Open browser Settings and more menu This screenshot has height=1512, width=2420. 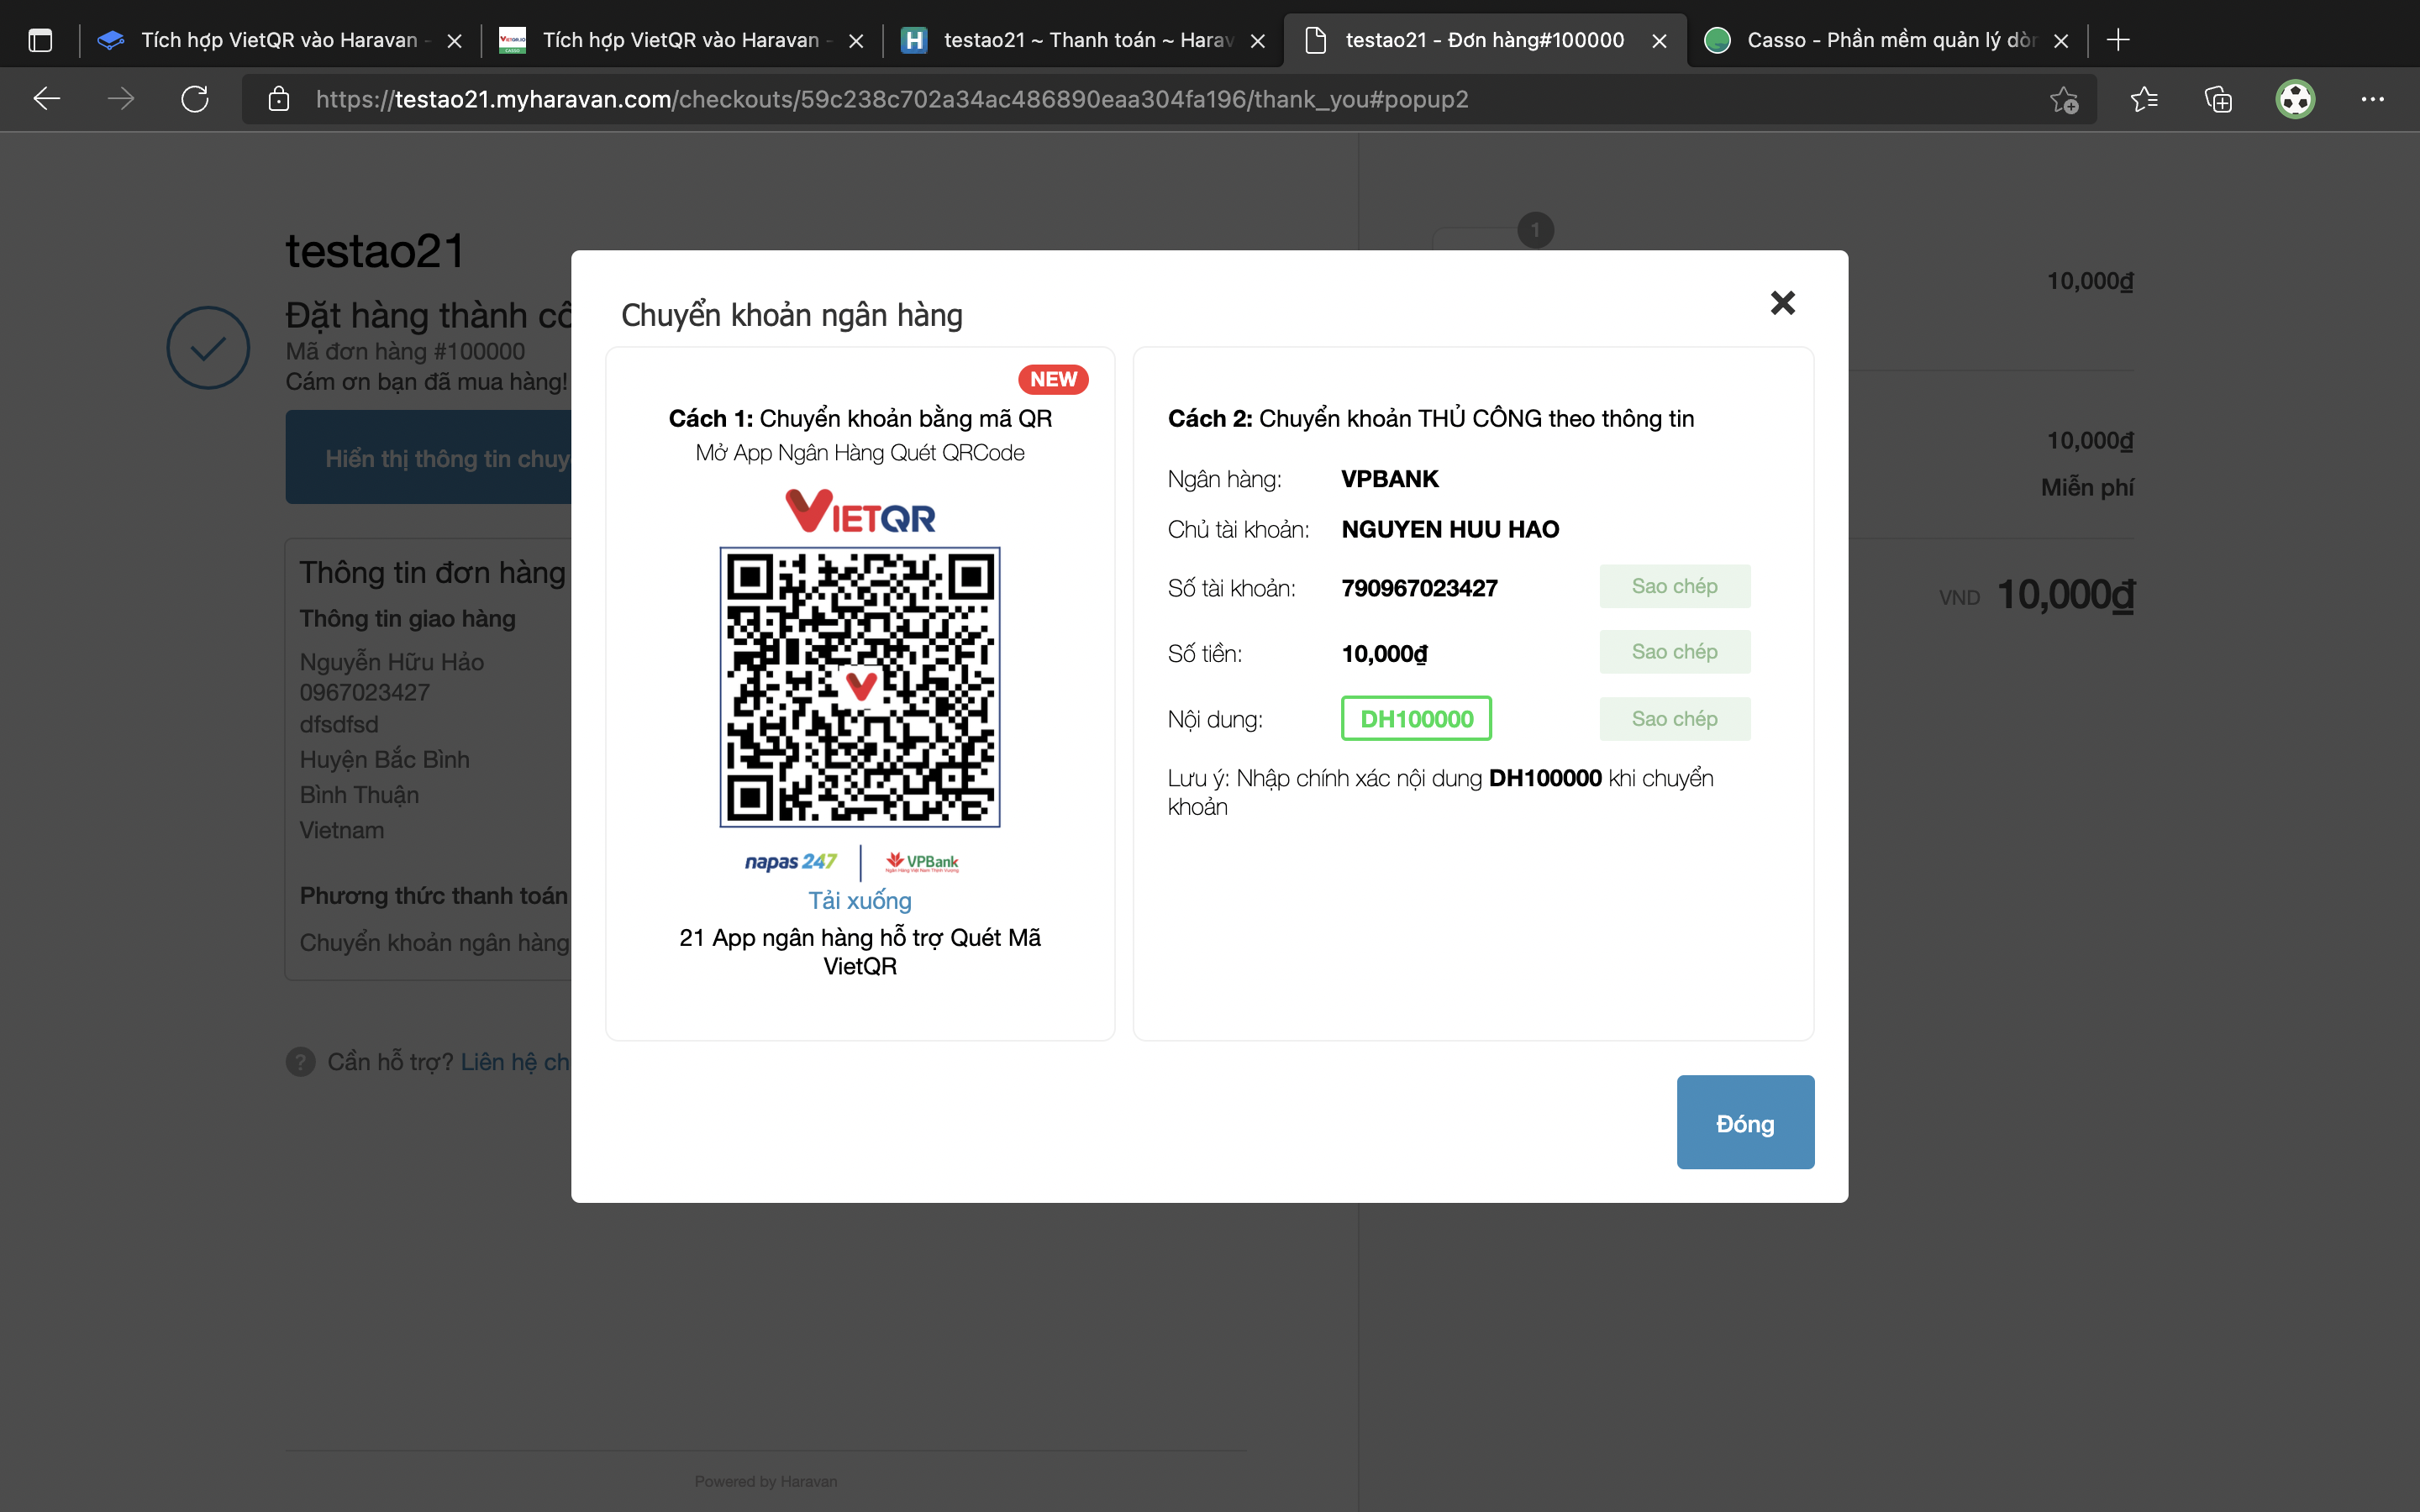2372,99
